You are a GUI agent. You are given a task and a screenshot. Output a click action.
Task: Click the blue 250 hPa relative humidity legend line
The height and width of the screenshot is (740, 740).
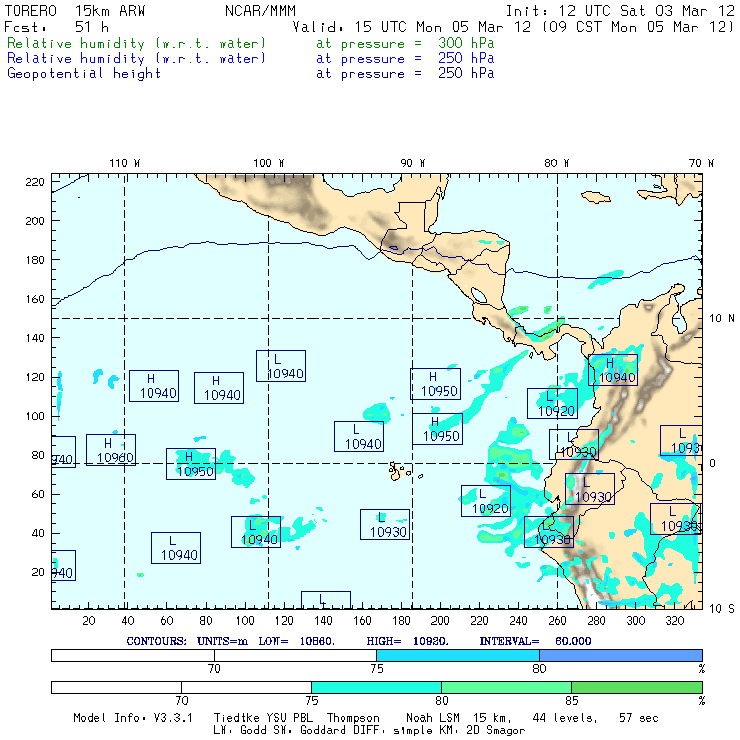pyautogui.click(x=137, y=59)
